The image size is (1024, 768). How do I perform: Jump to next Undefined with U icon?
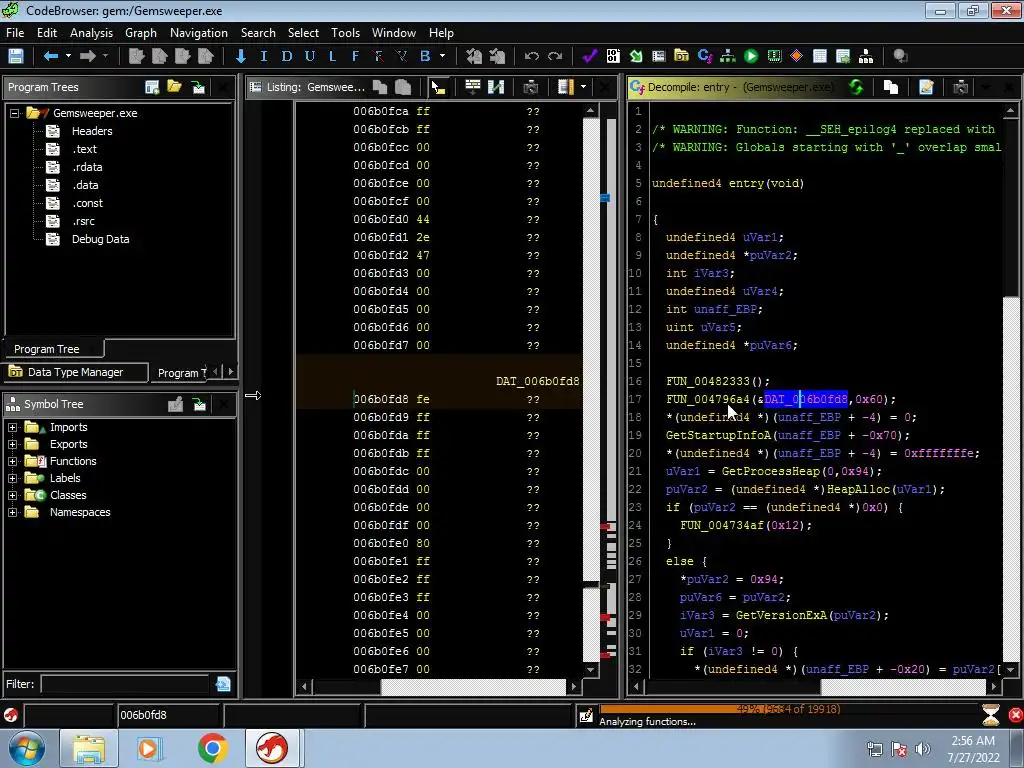(x=310, y=56)
